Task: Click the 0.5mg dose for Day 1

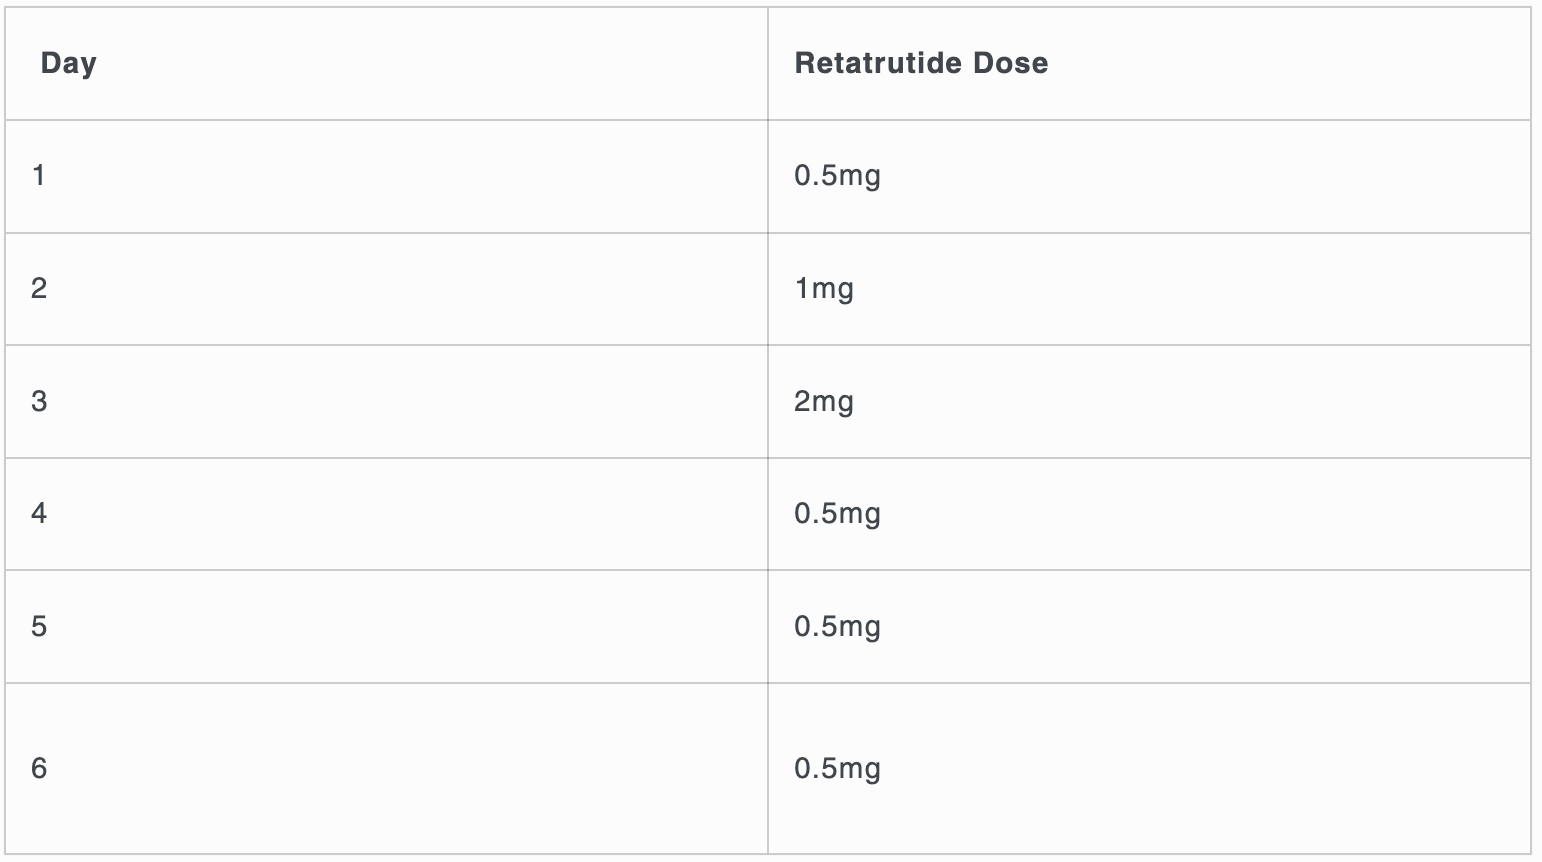Action: click(838, 177)
